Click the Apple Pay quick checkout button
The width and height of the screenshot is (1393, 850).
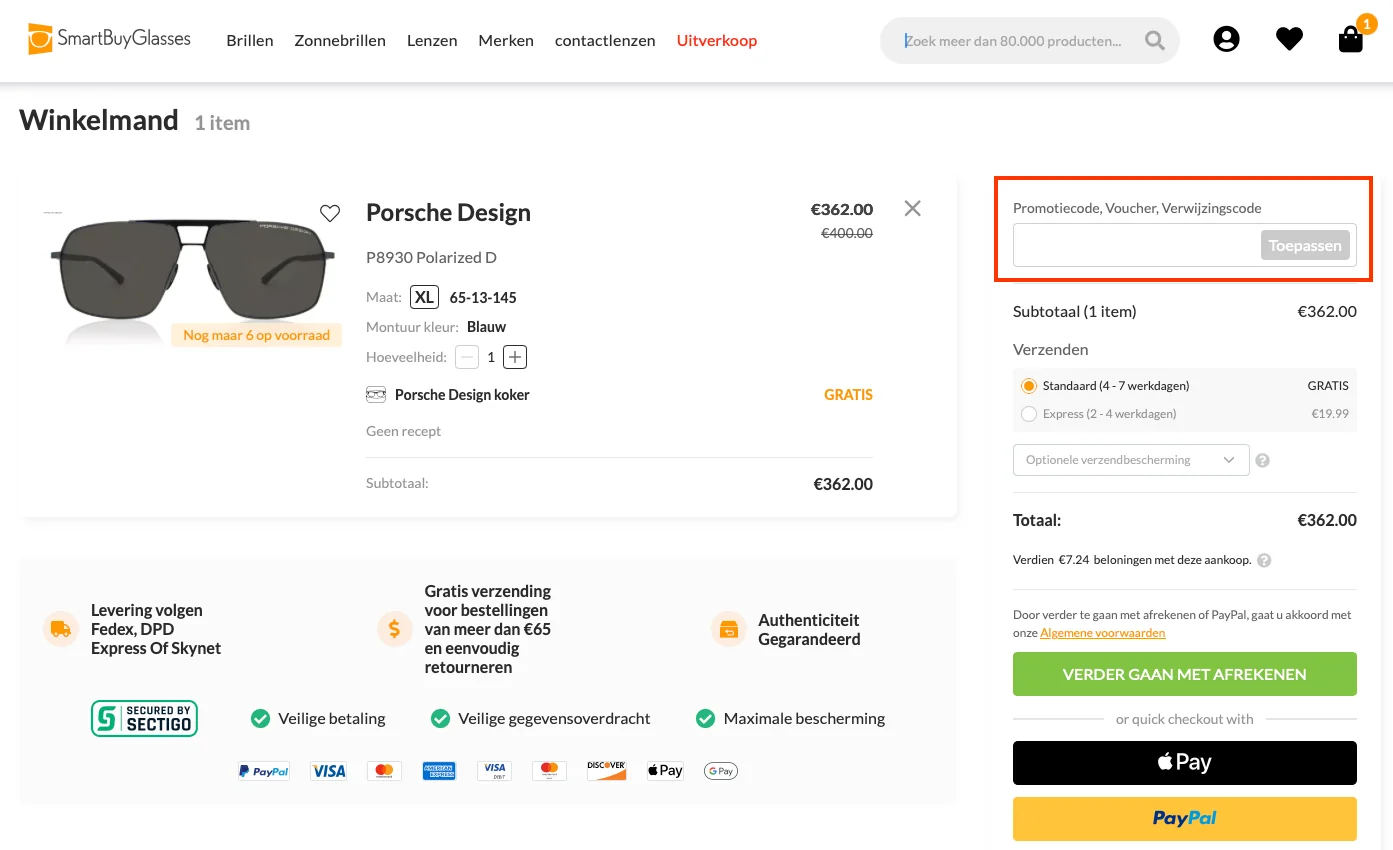click(x=1184, y=762)
